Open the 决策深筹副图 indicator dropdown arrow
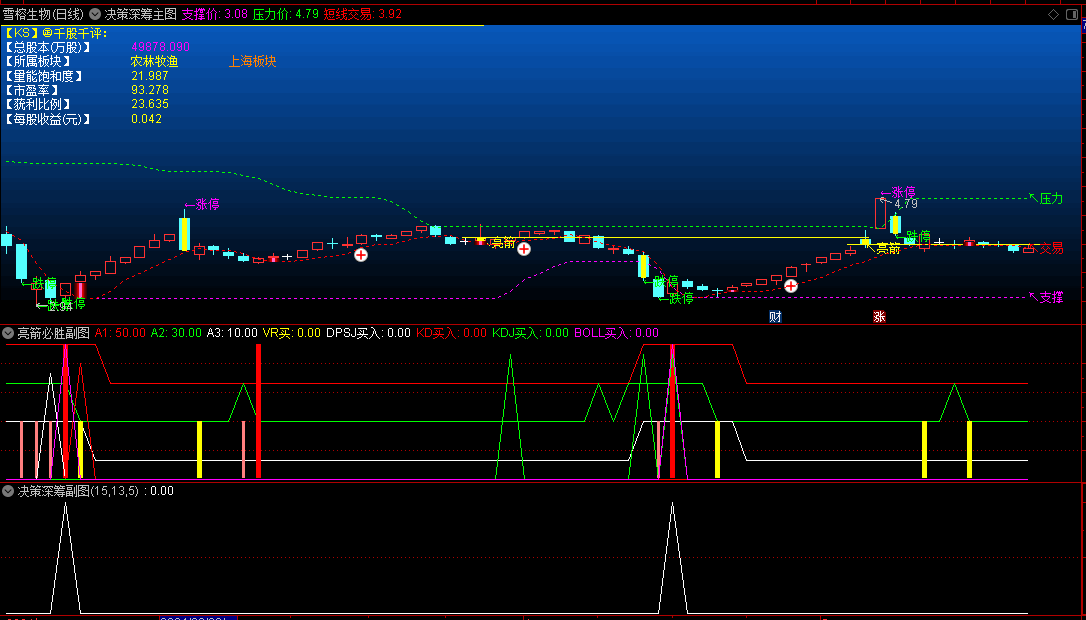This screenshot has height=620, width=1086. [x=9, y=491]
